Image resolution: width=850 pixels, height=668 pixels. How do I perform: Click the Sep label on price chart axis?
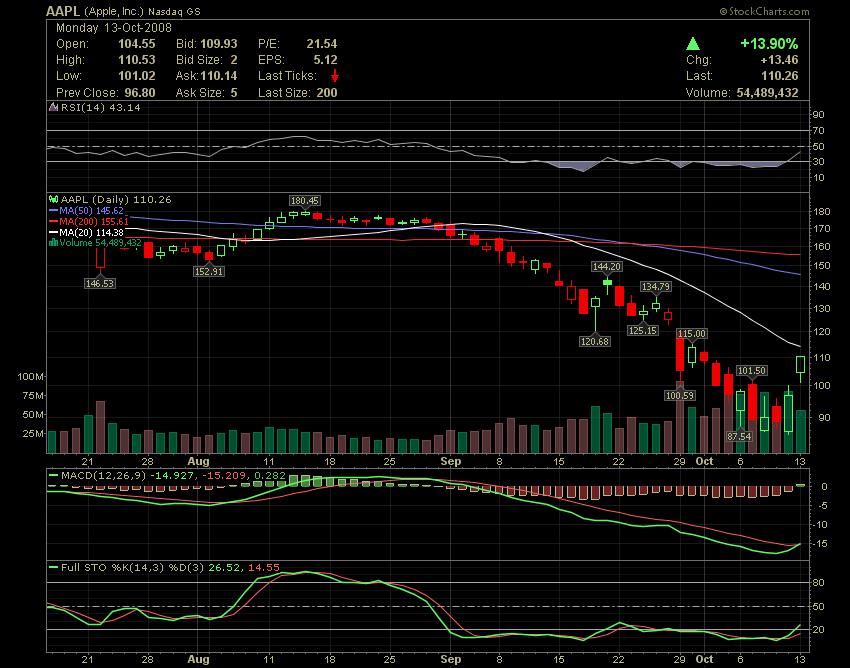click(x=451, y=461)
